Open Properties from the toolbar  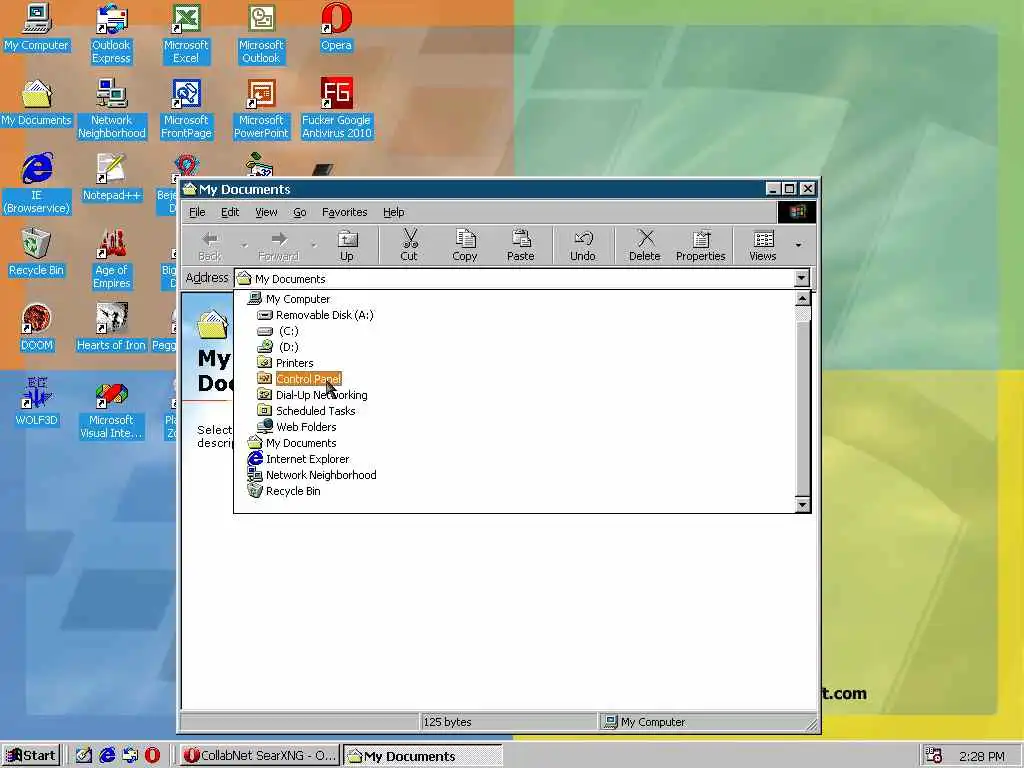click(x=701, y=245)
